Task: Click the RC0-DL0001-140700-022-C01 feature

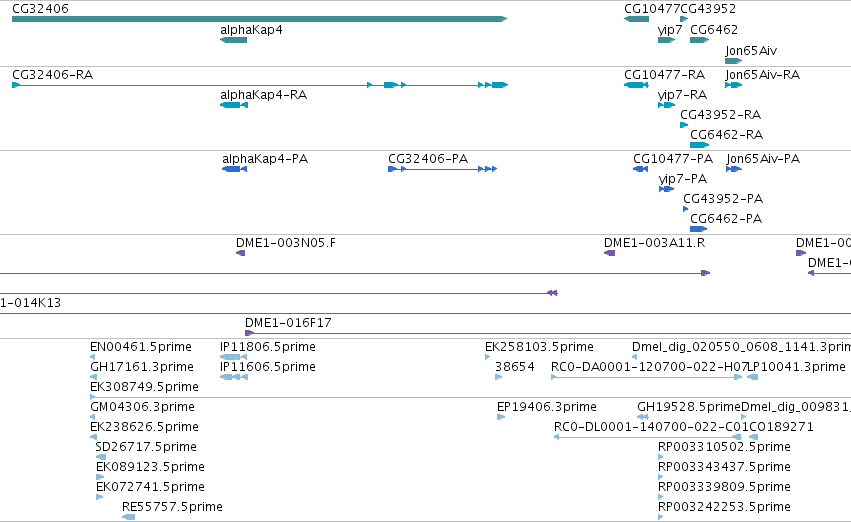Action: 647,437
